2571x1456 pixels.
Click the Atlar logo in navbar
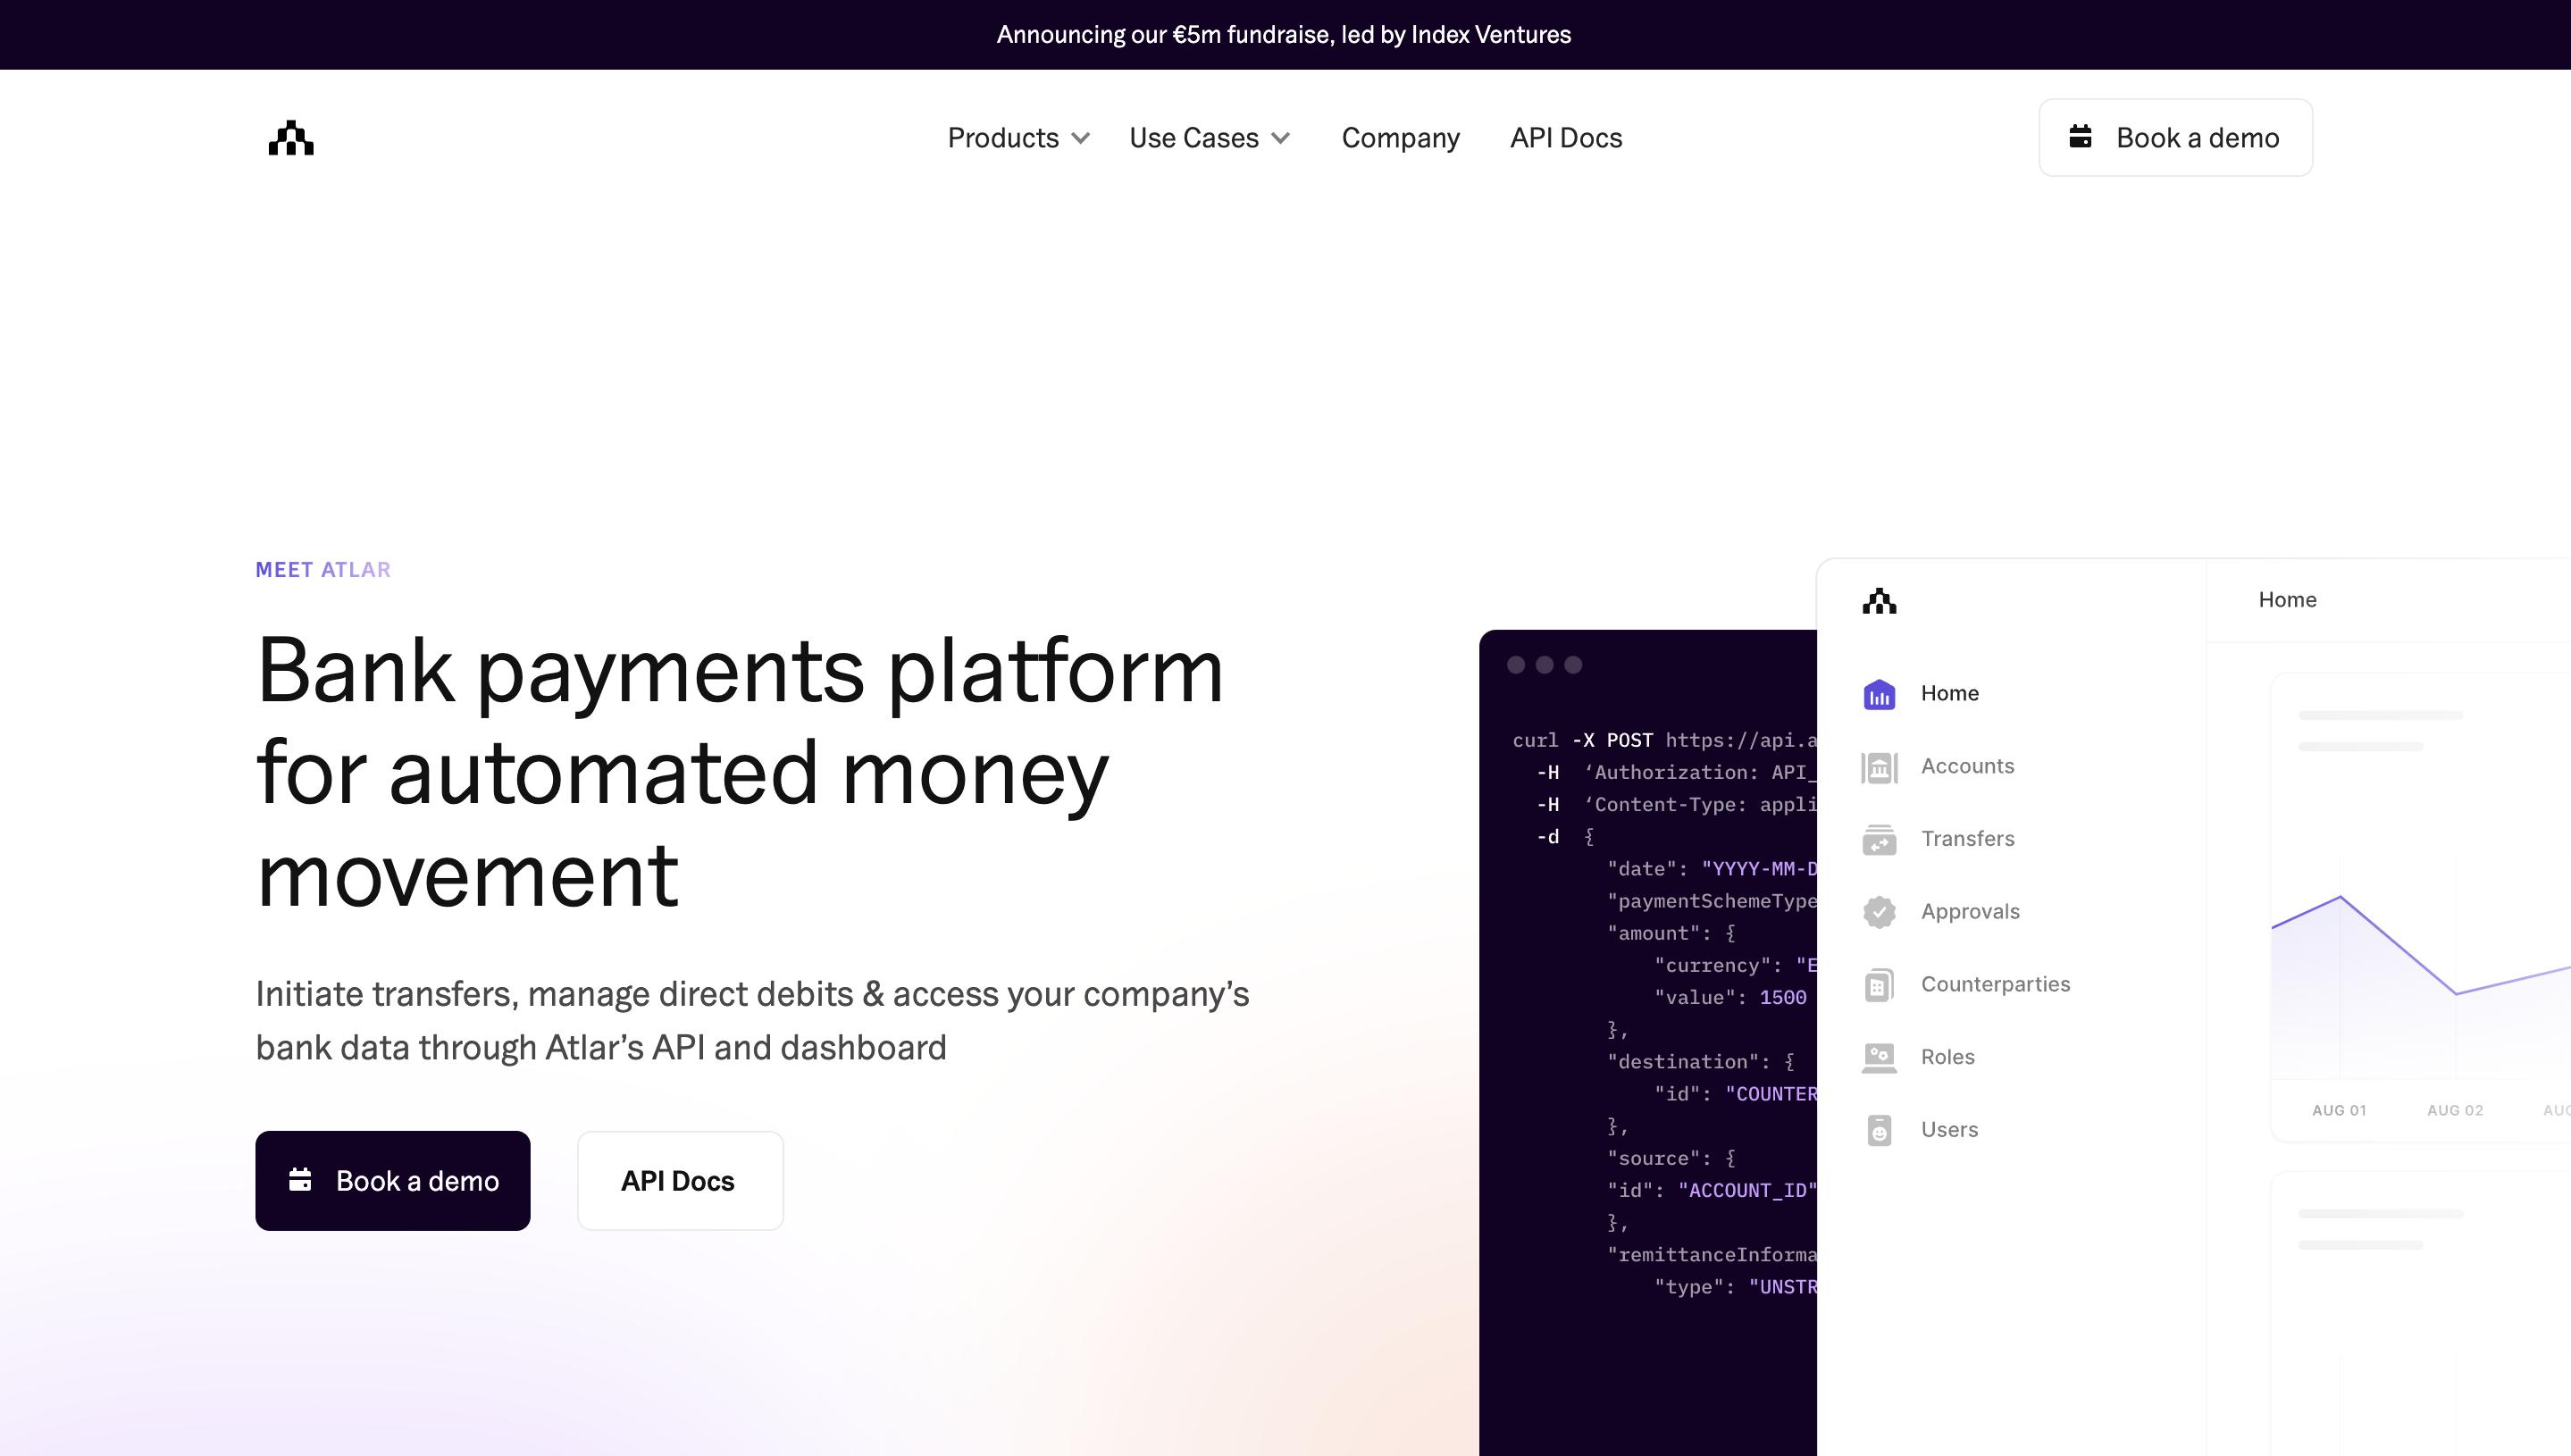point(291,138)
